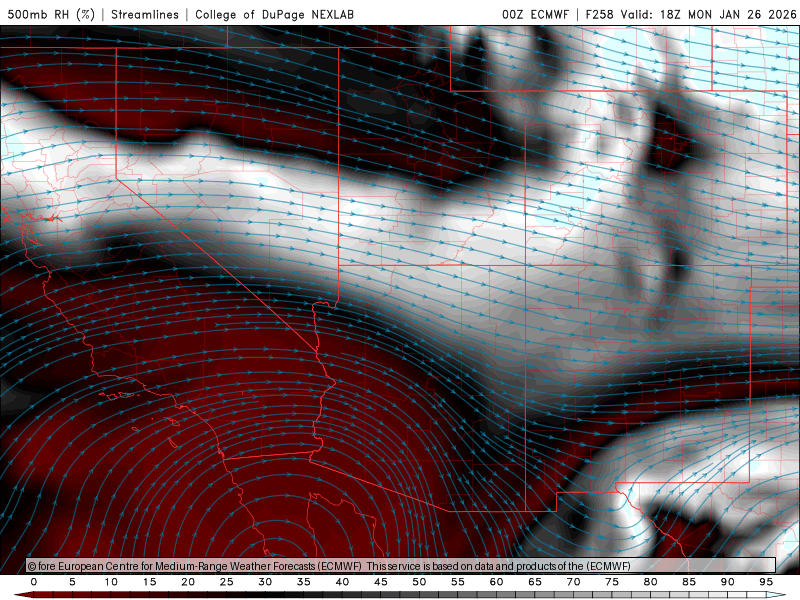Click the '45' value on the RH scale

[381, 582]
